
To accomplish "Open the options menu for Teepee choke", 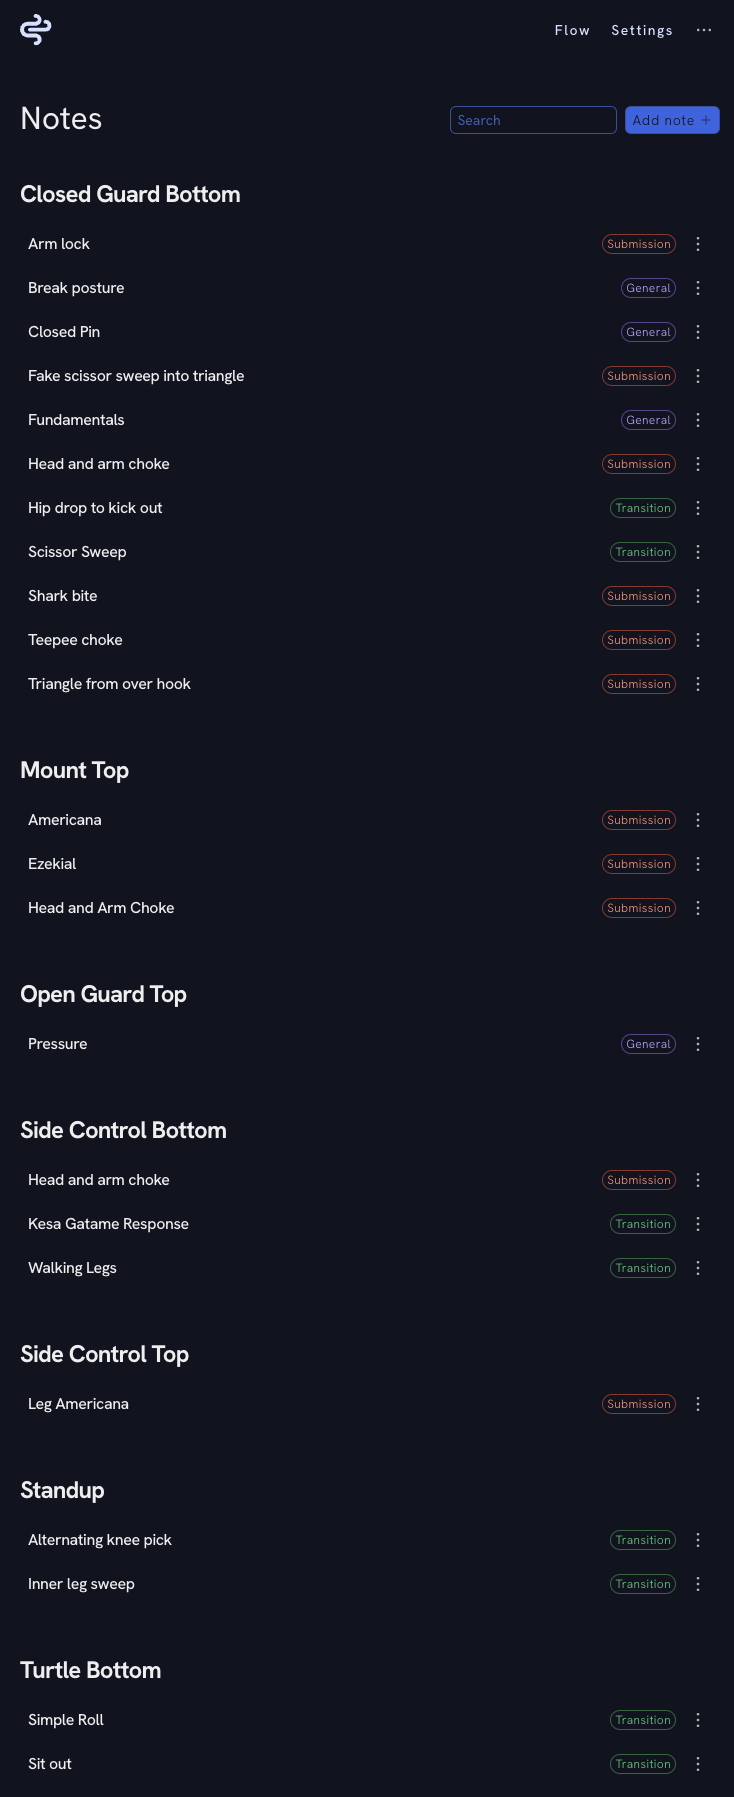I will coord(698,639).
